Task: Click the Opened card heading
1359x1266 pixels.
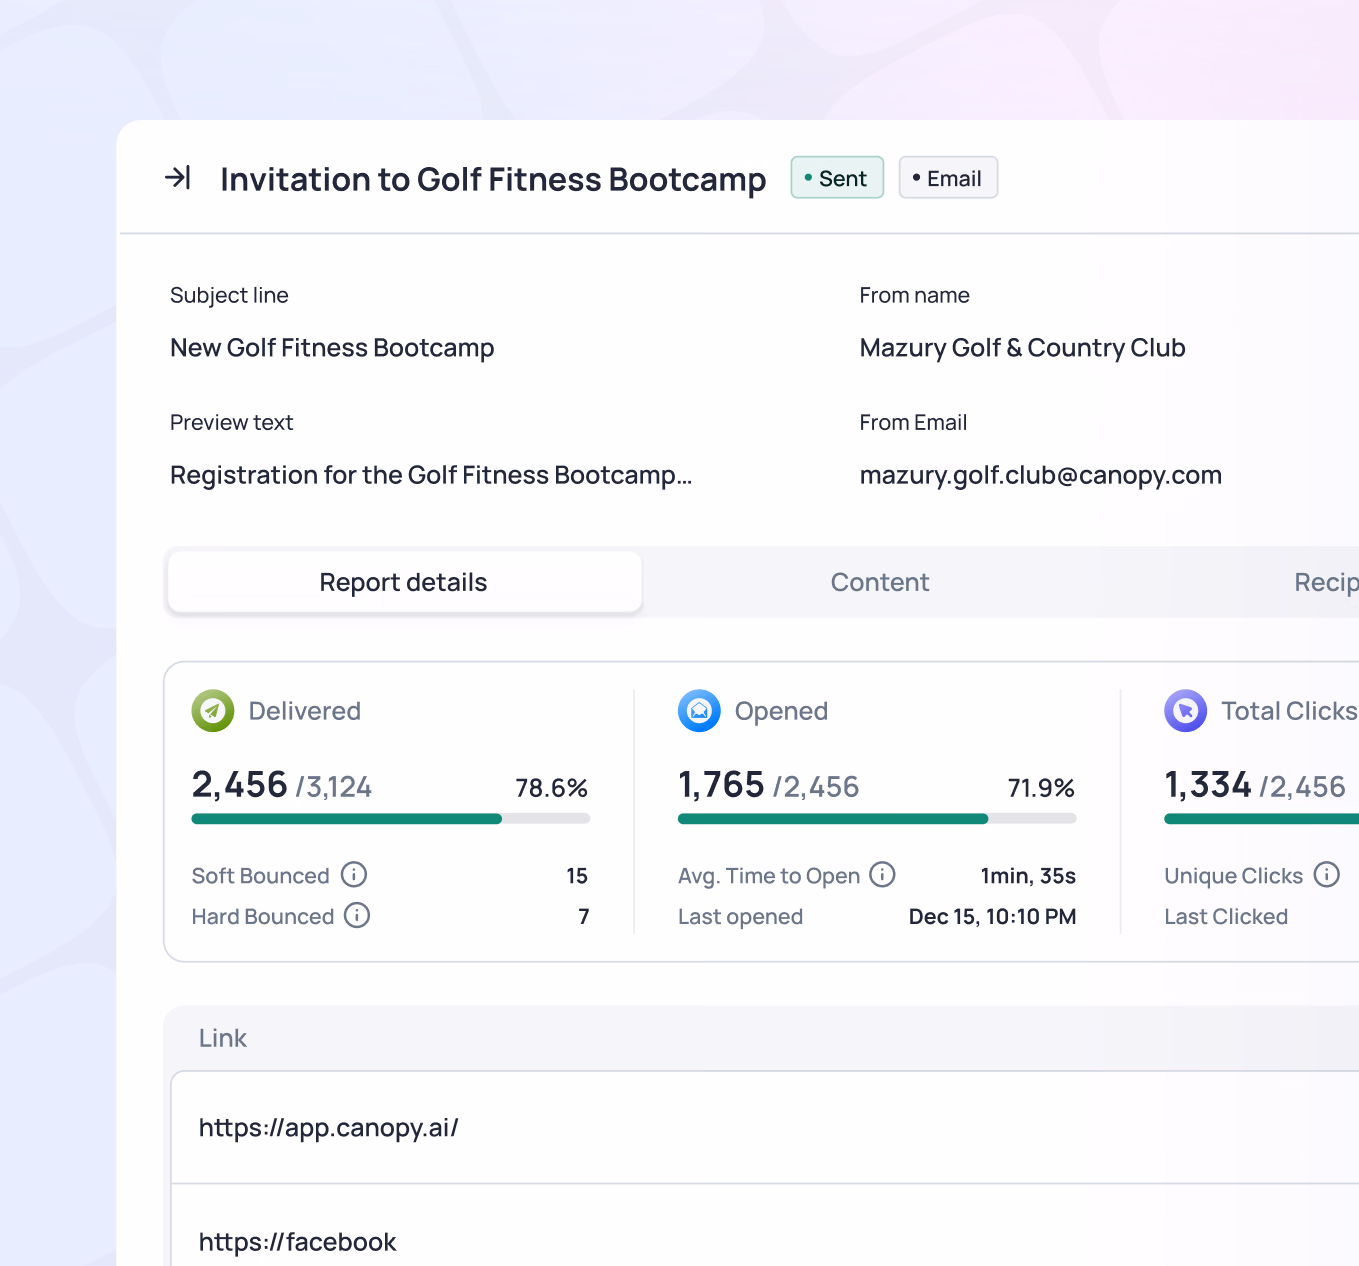Action: 781,711
